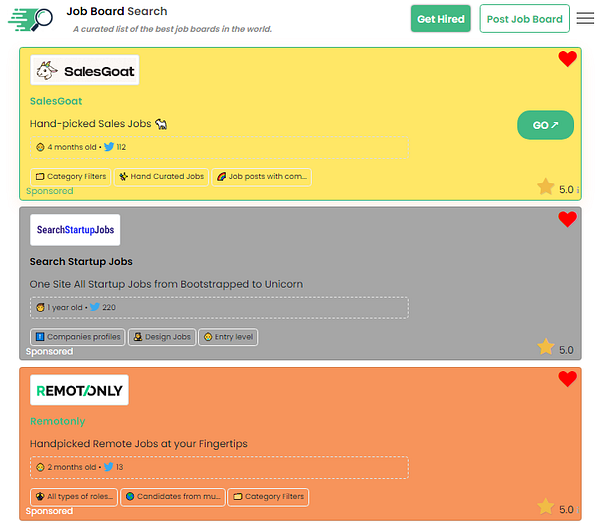This screenshot has height=525, width=600.
Task: Click the Sponsored label on Remotonly
Action: pyautogui.click(x=49, y=511)
